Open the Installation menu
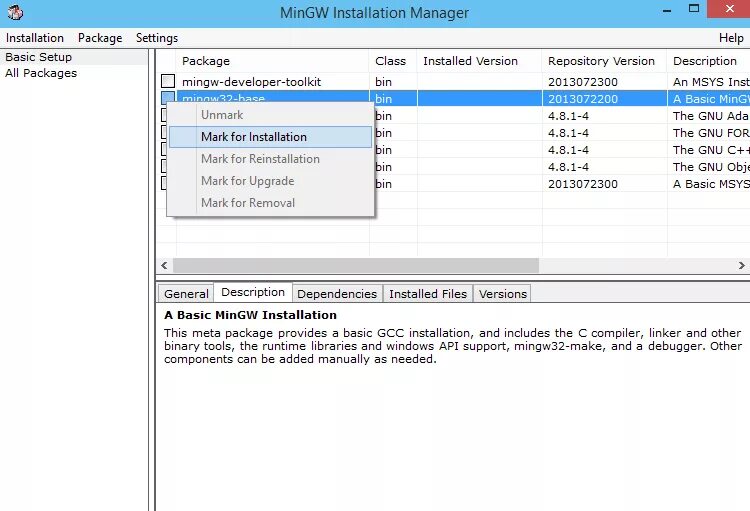 coord(35,38)
